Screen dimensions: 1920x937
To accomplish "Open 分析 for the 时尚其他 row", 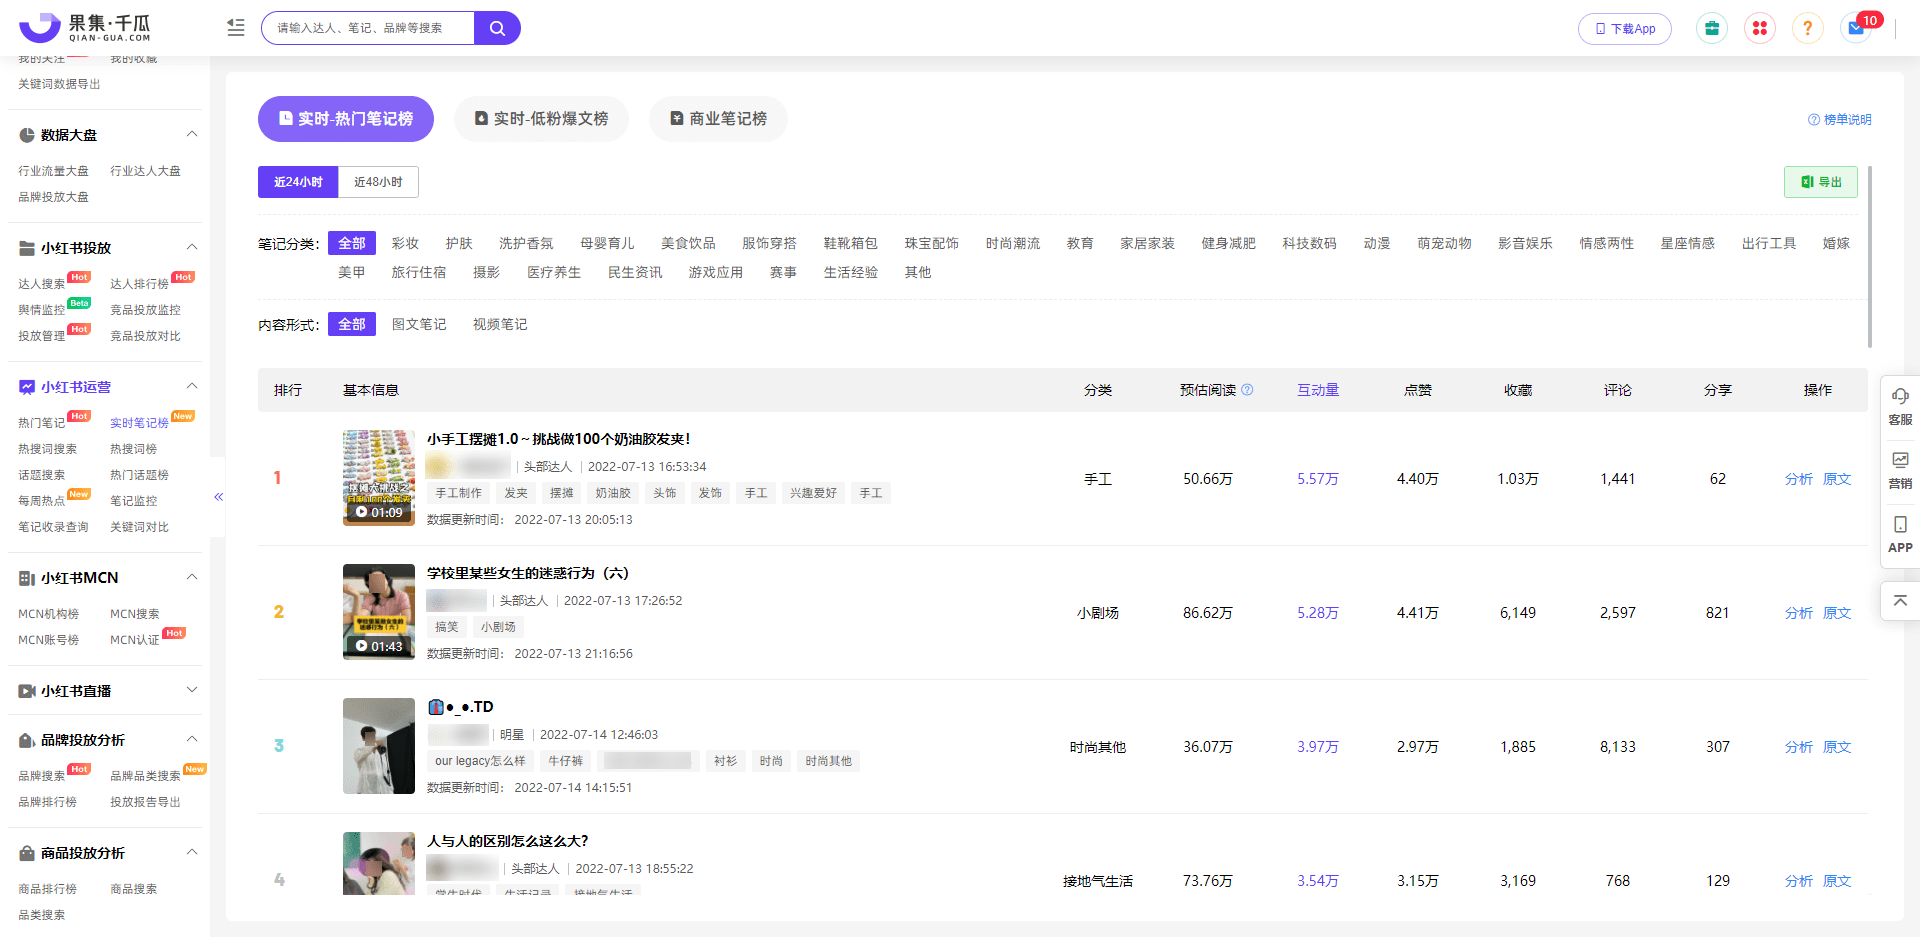I will (x=1798, y=747).
